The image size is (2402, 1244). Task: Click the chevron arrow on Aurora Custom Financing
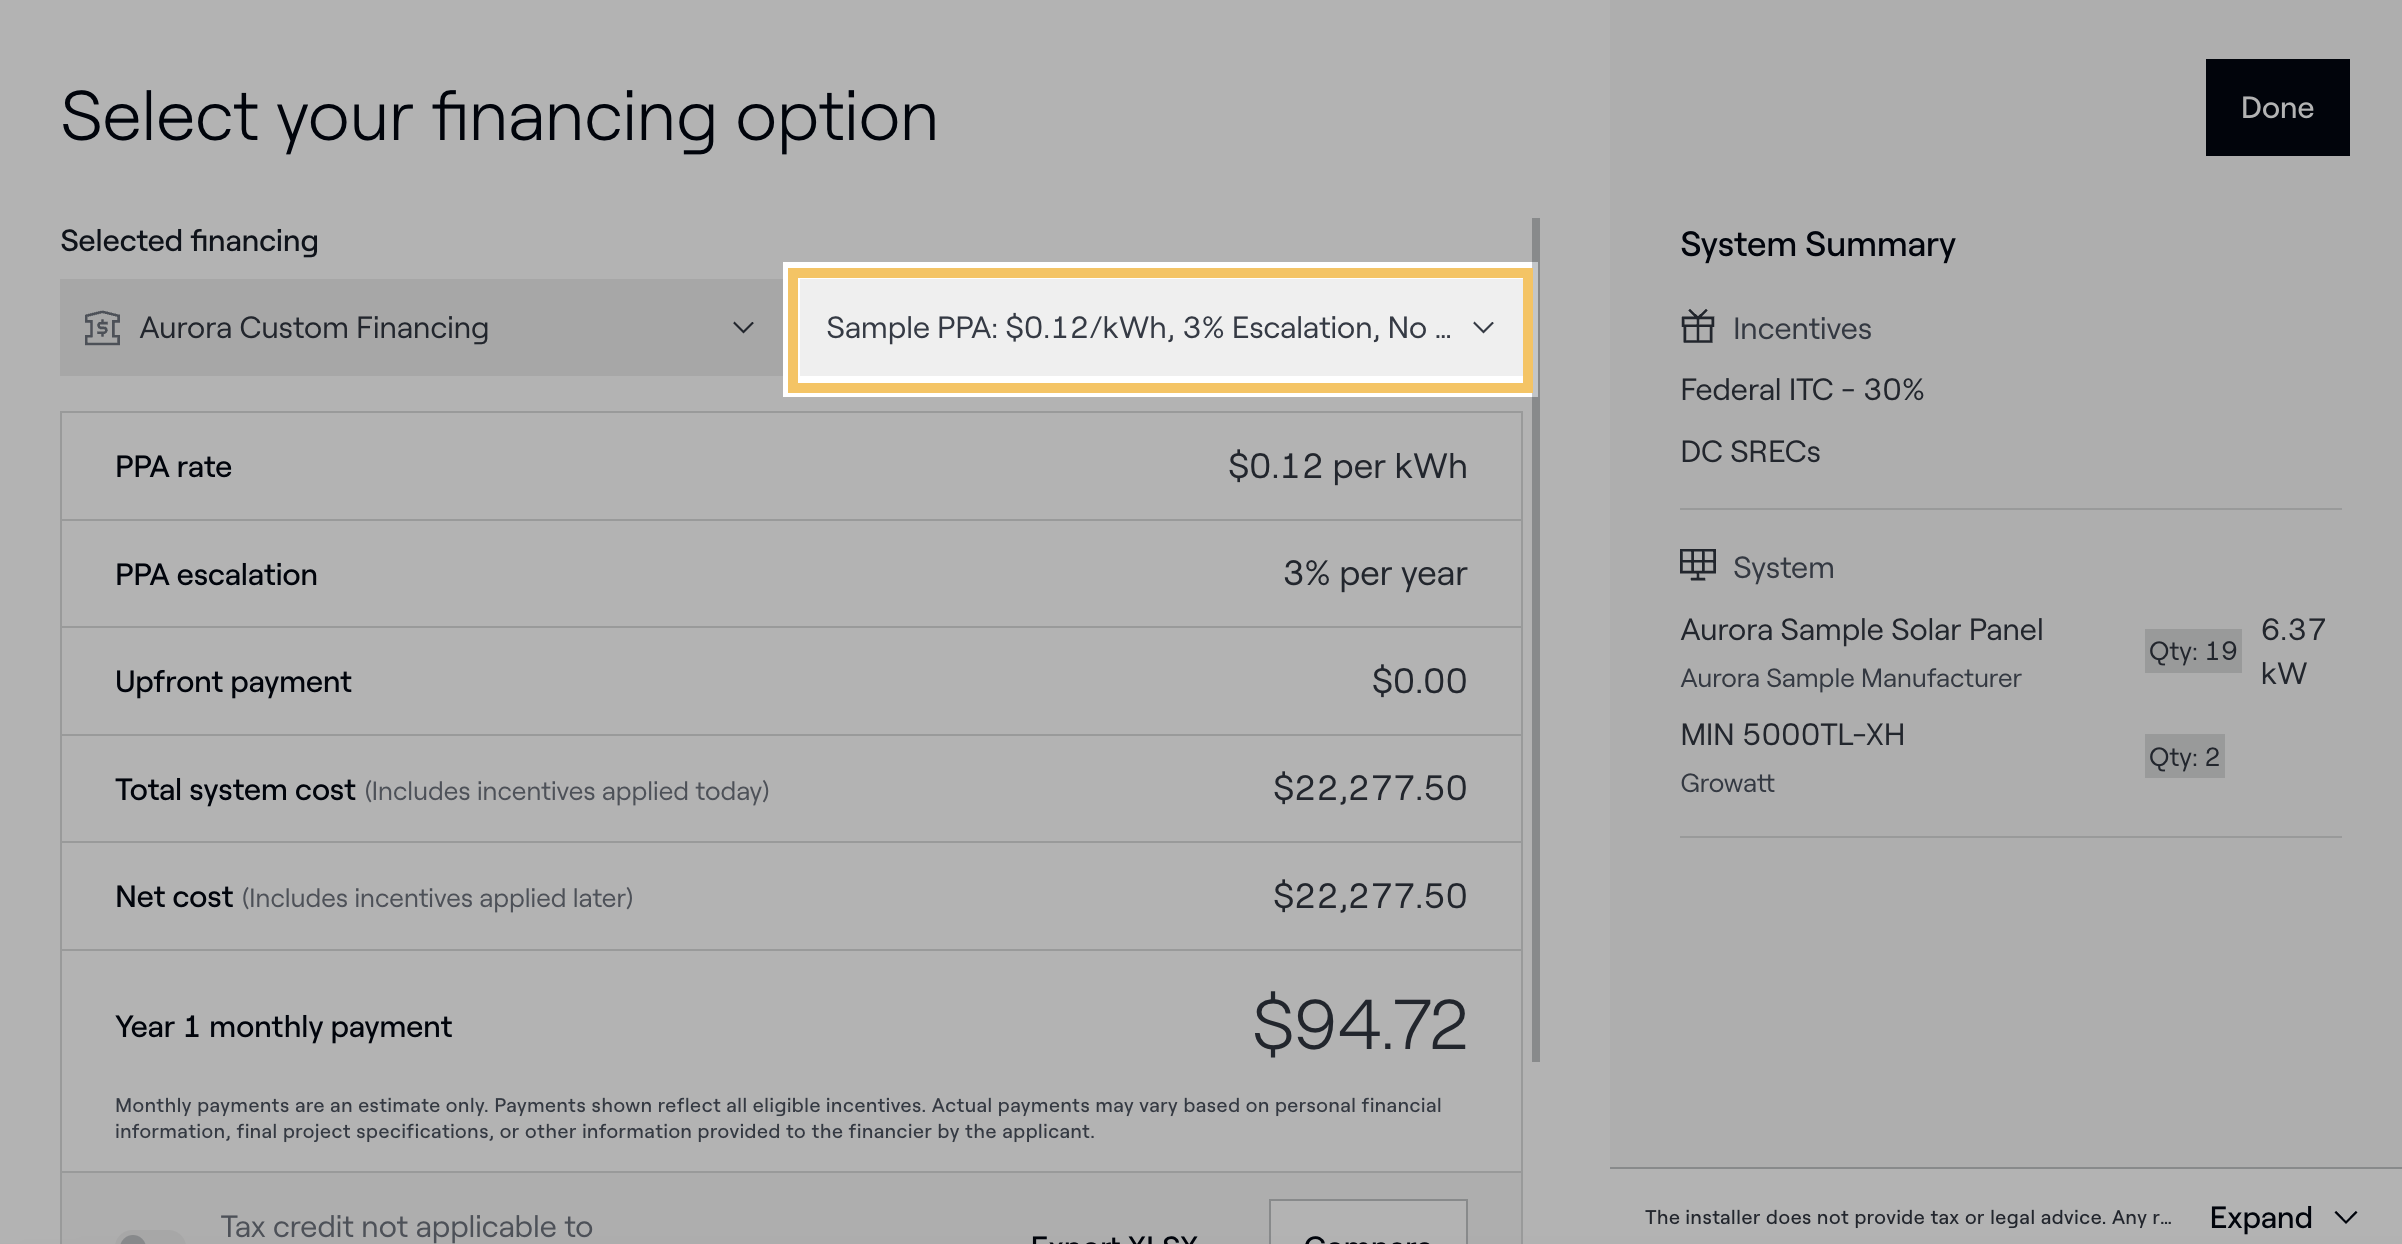coord(743,328)
